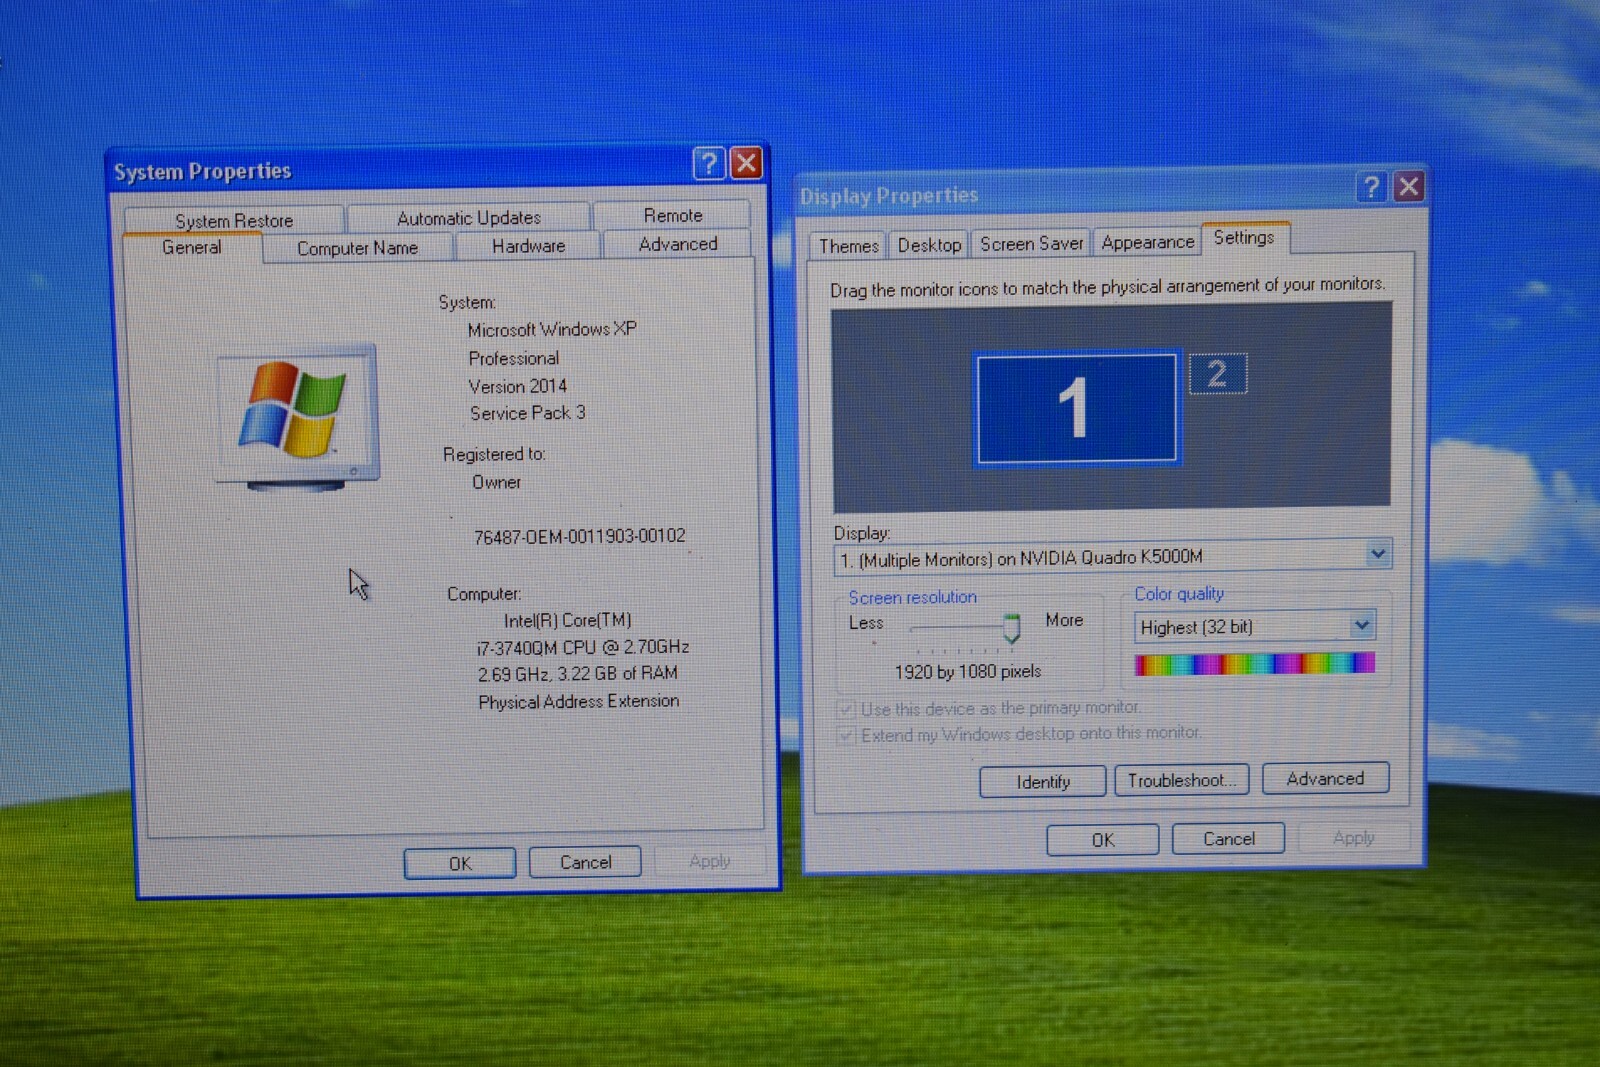Open the Remote tab
1600x1067 pixels.
673,215
